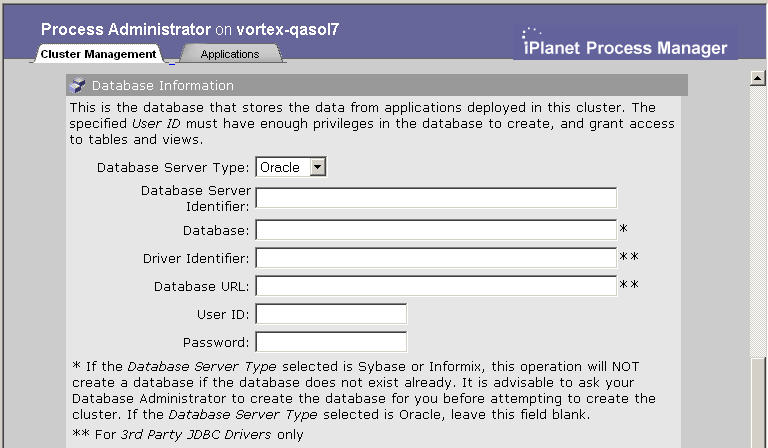Click the vortex-qasol7 server name
Image resolution: width=768 pixels, height=448 pixels.
pyautogui.click(x=288, y=29)
